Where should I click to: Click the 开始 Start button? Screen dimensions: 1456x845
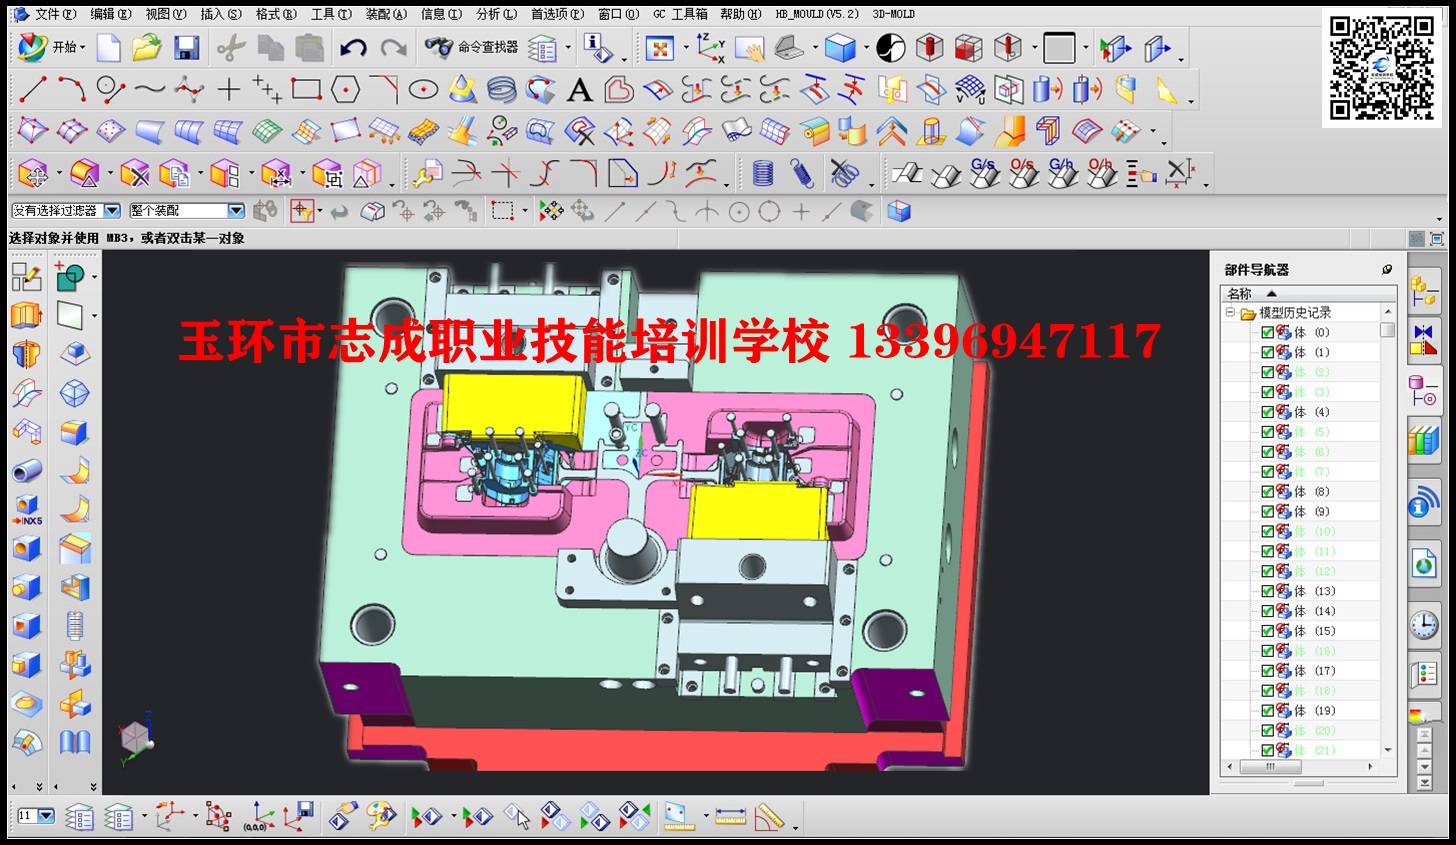point(53,47)
